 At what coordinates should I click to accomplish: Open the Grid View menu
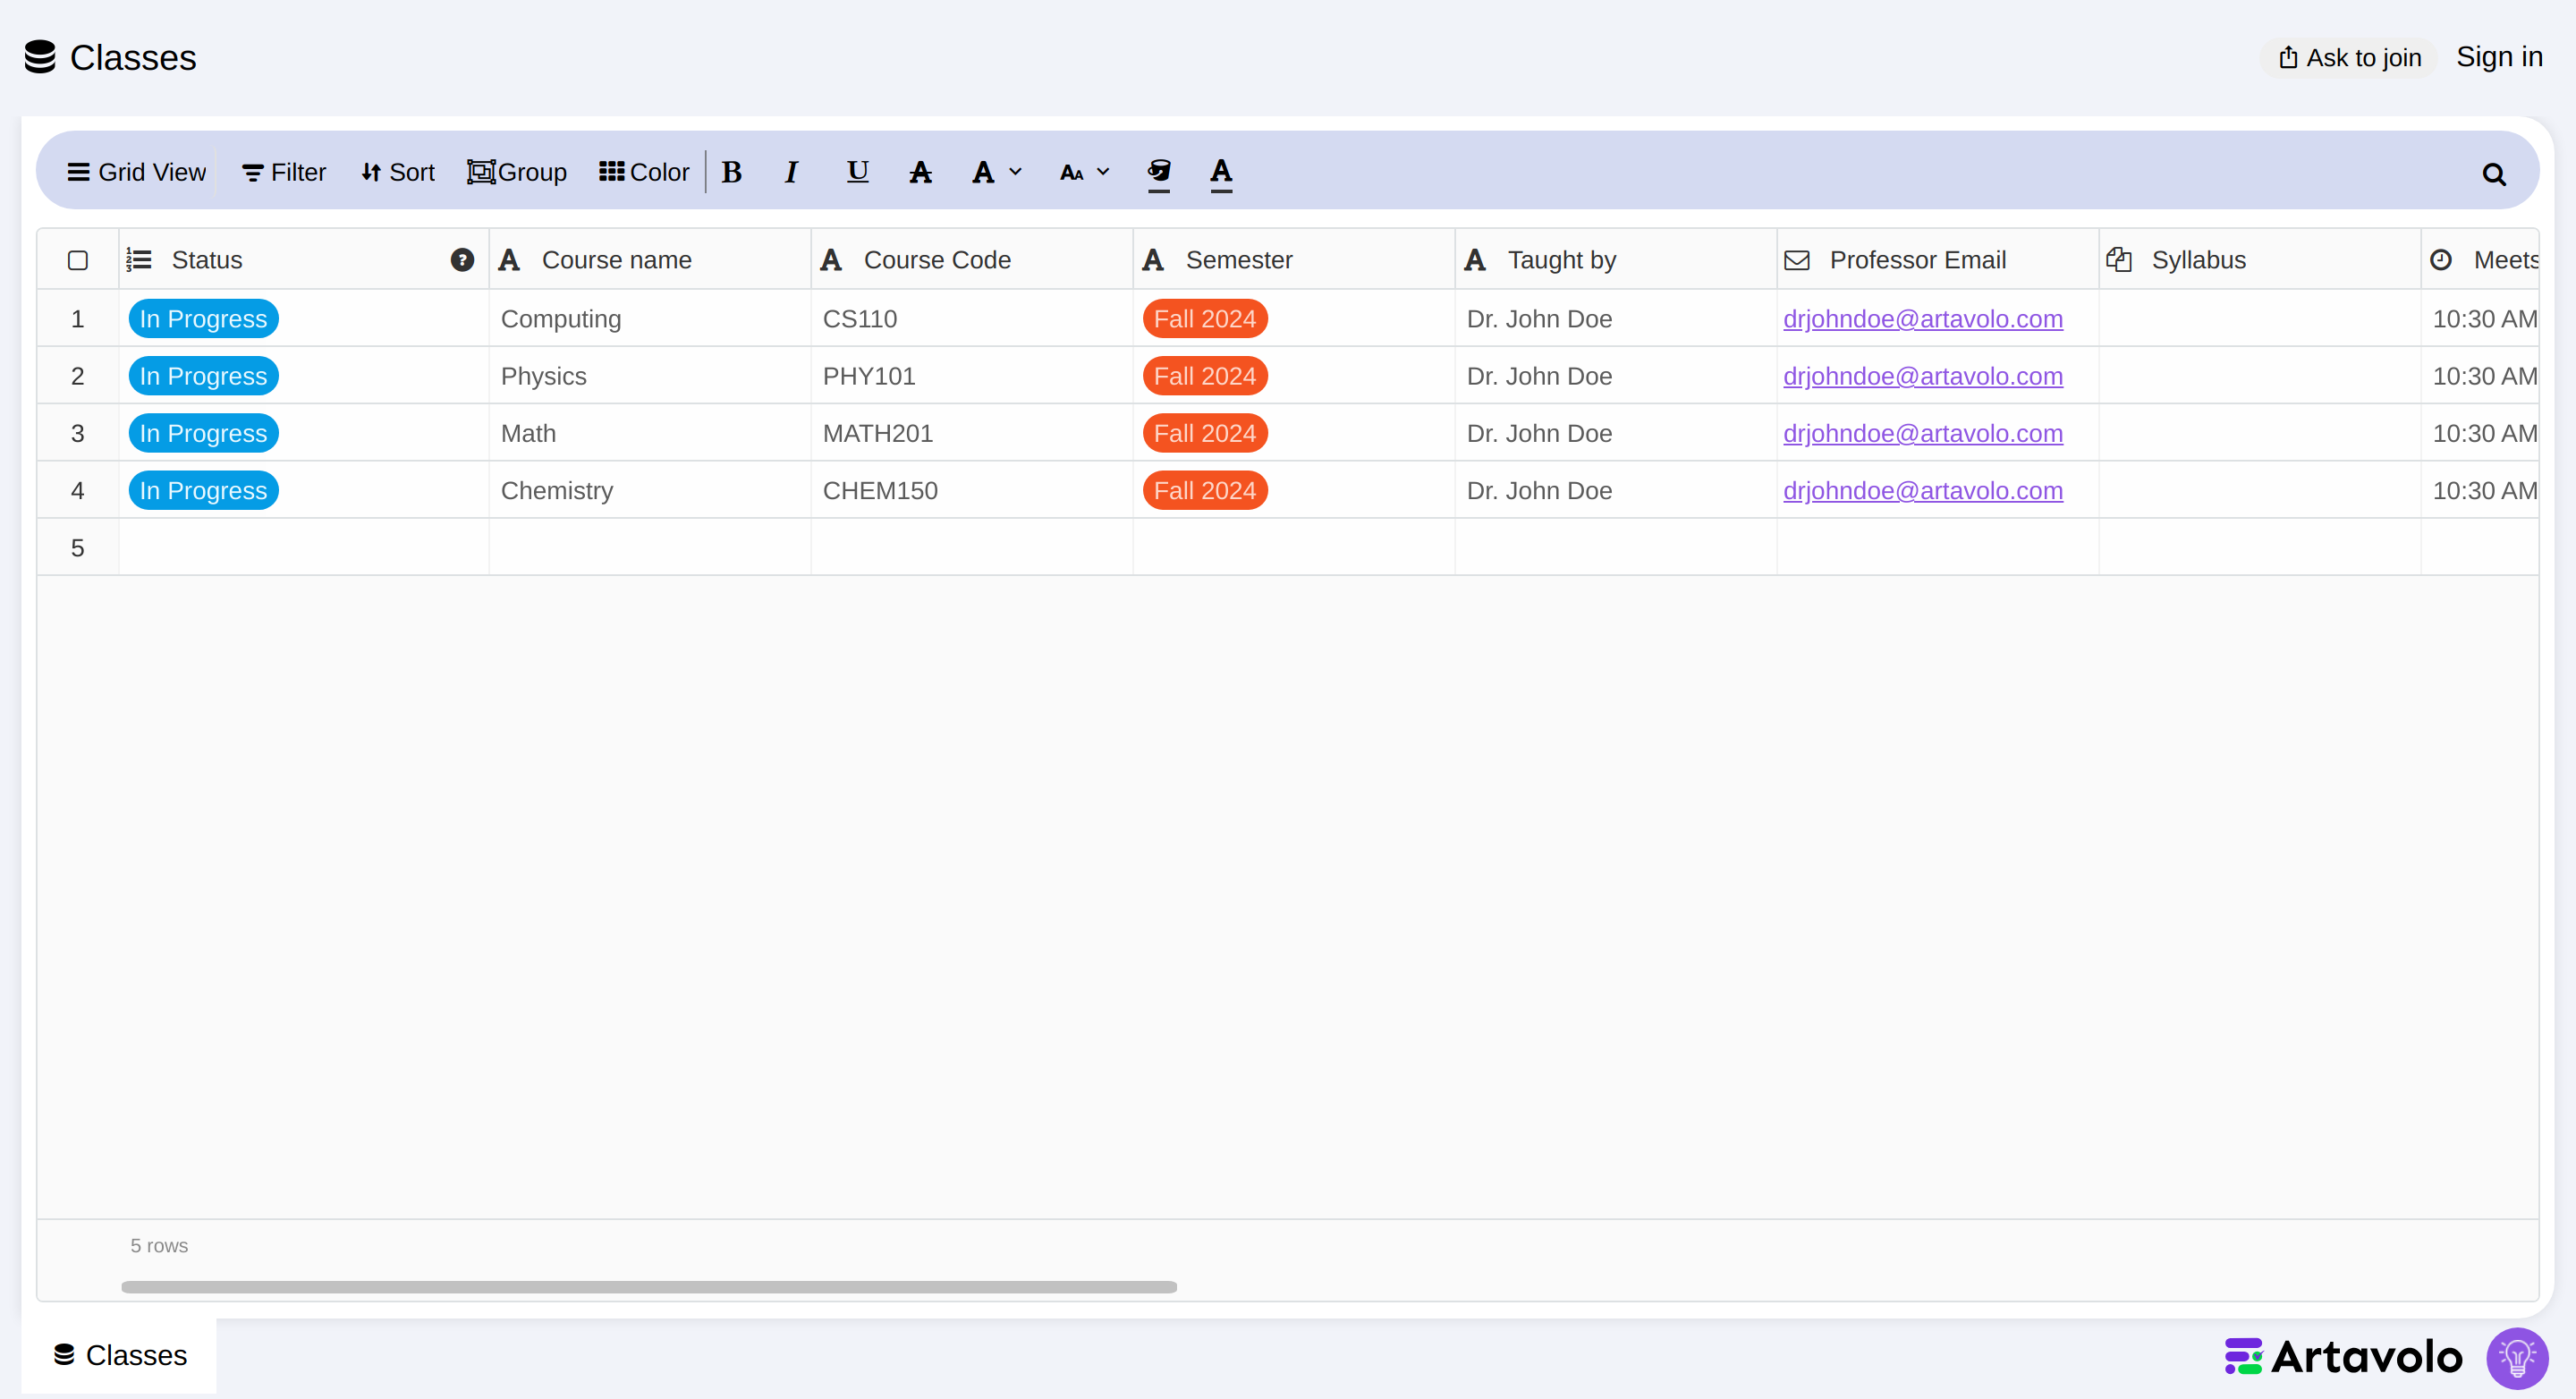[x=136, y=172]
